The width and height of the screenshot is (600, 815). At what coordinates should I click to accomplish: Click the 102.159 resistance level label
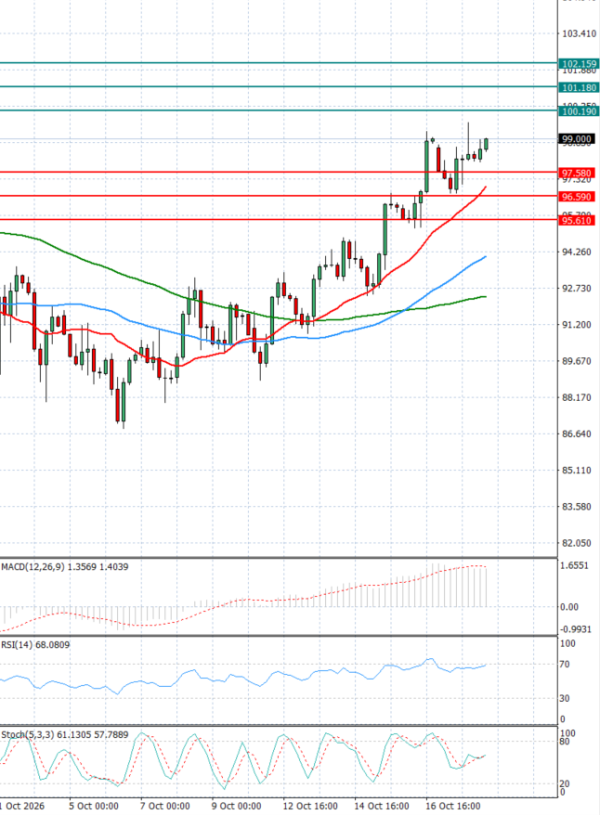coord(578,64)
